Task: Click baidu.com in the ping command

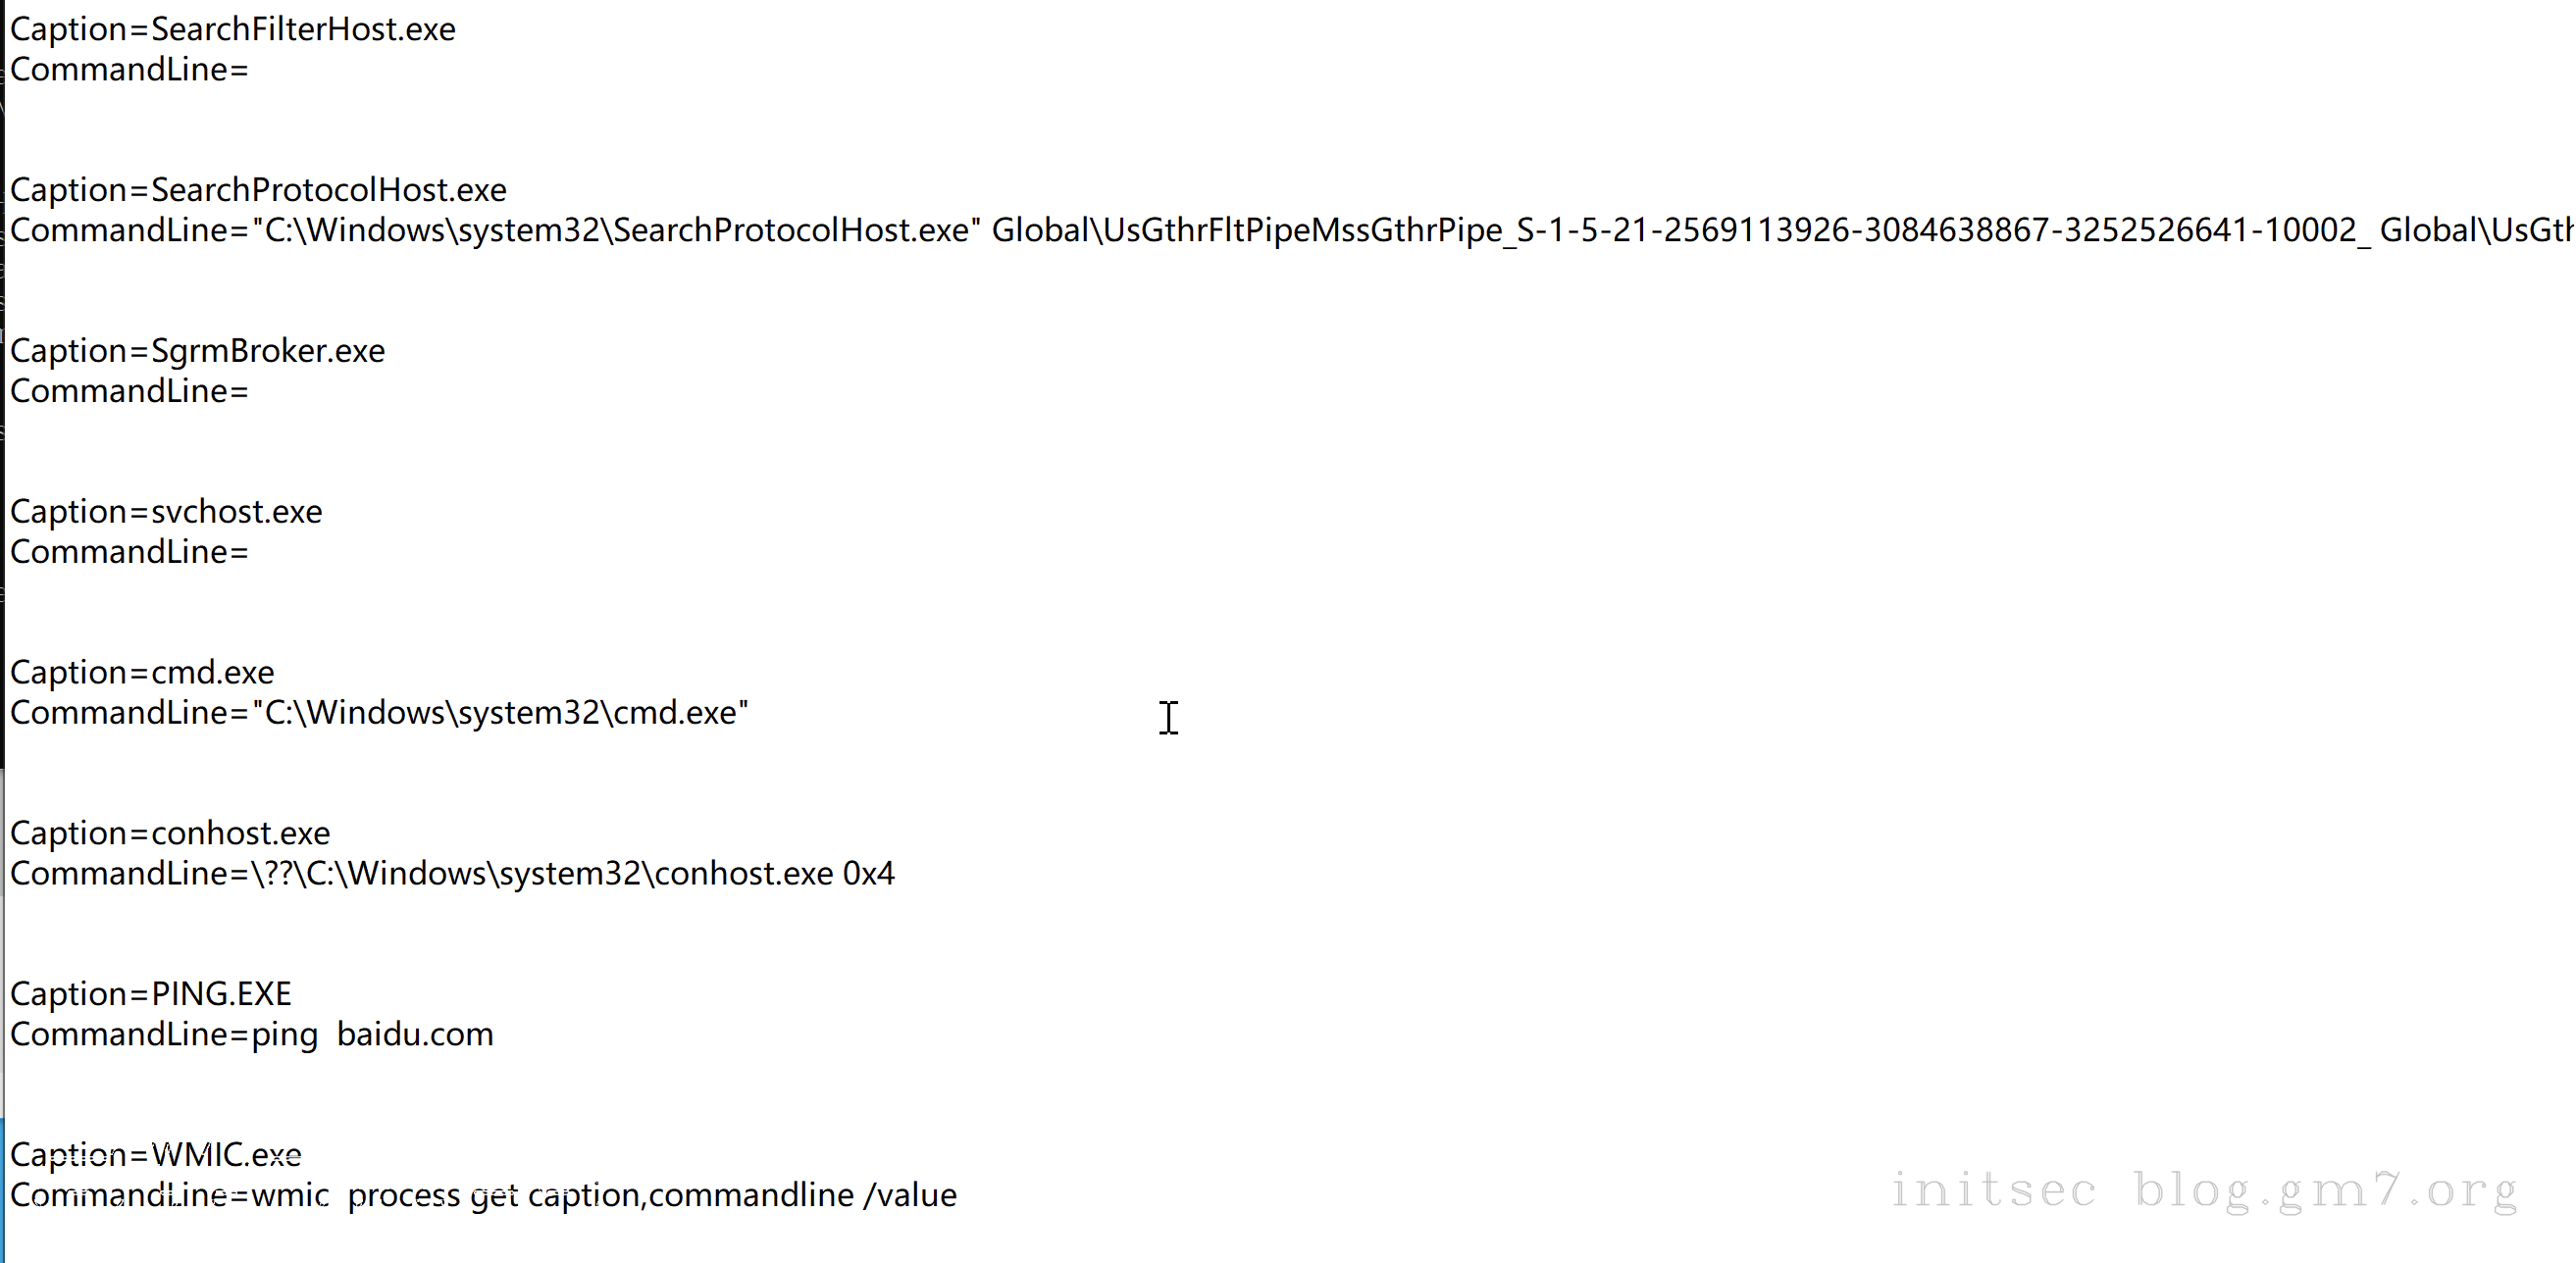Action: (x=415, y=1034)
